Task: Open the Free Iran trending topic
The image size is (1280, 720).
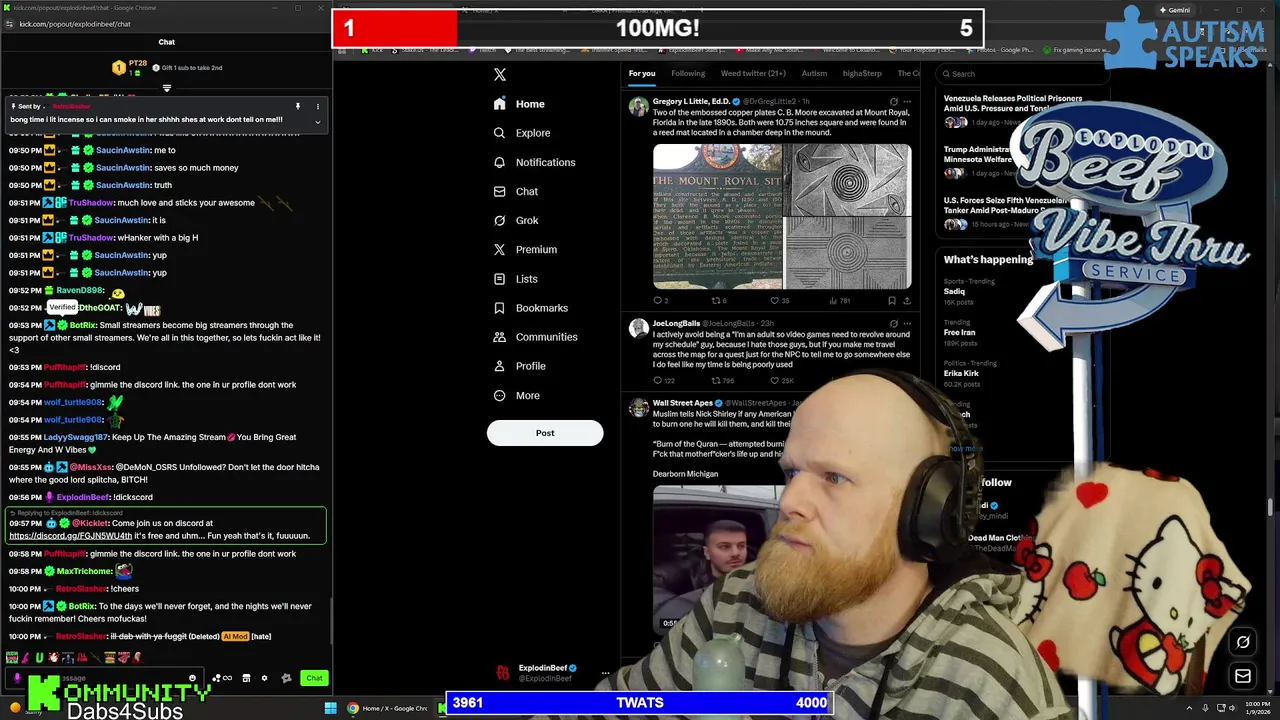Action: (x=960, y=332)
